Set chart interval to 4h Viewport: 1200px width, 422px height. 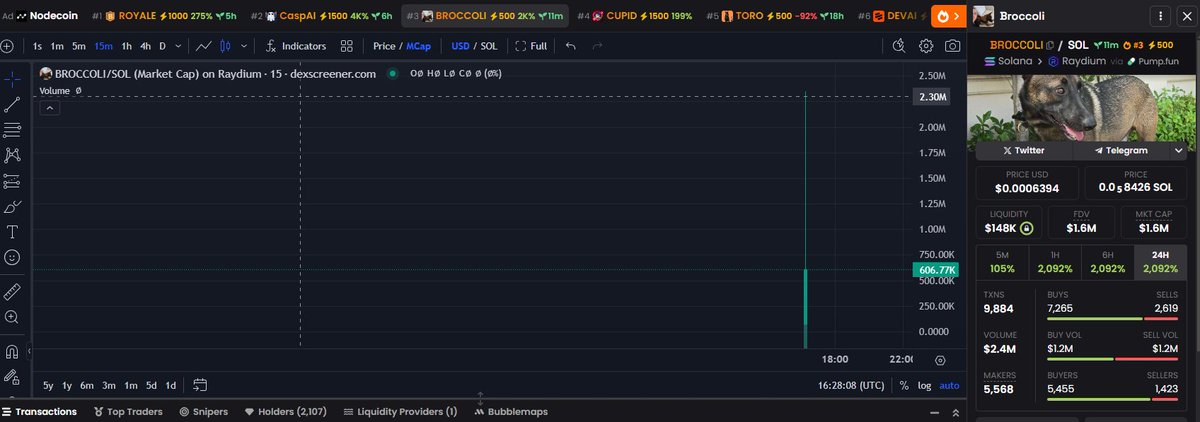[146, 46]
